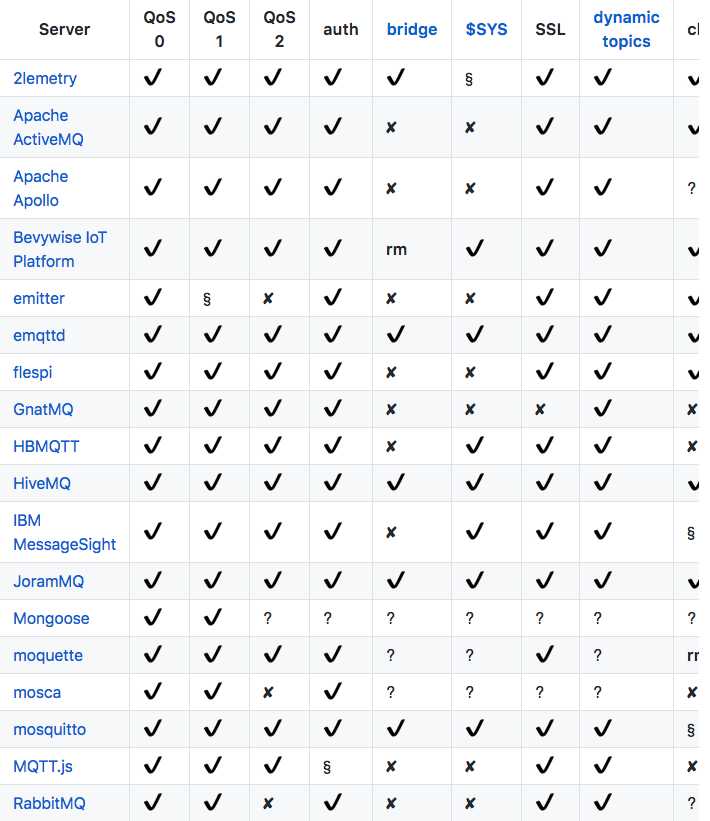Image resolution: width=710 pixels, height=821 pixels.
Task: Open the MQTT.js link
Action: coord(44,766)
